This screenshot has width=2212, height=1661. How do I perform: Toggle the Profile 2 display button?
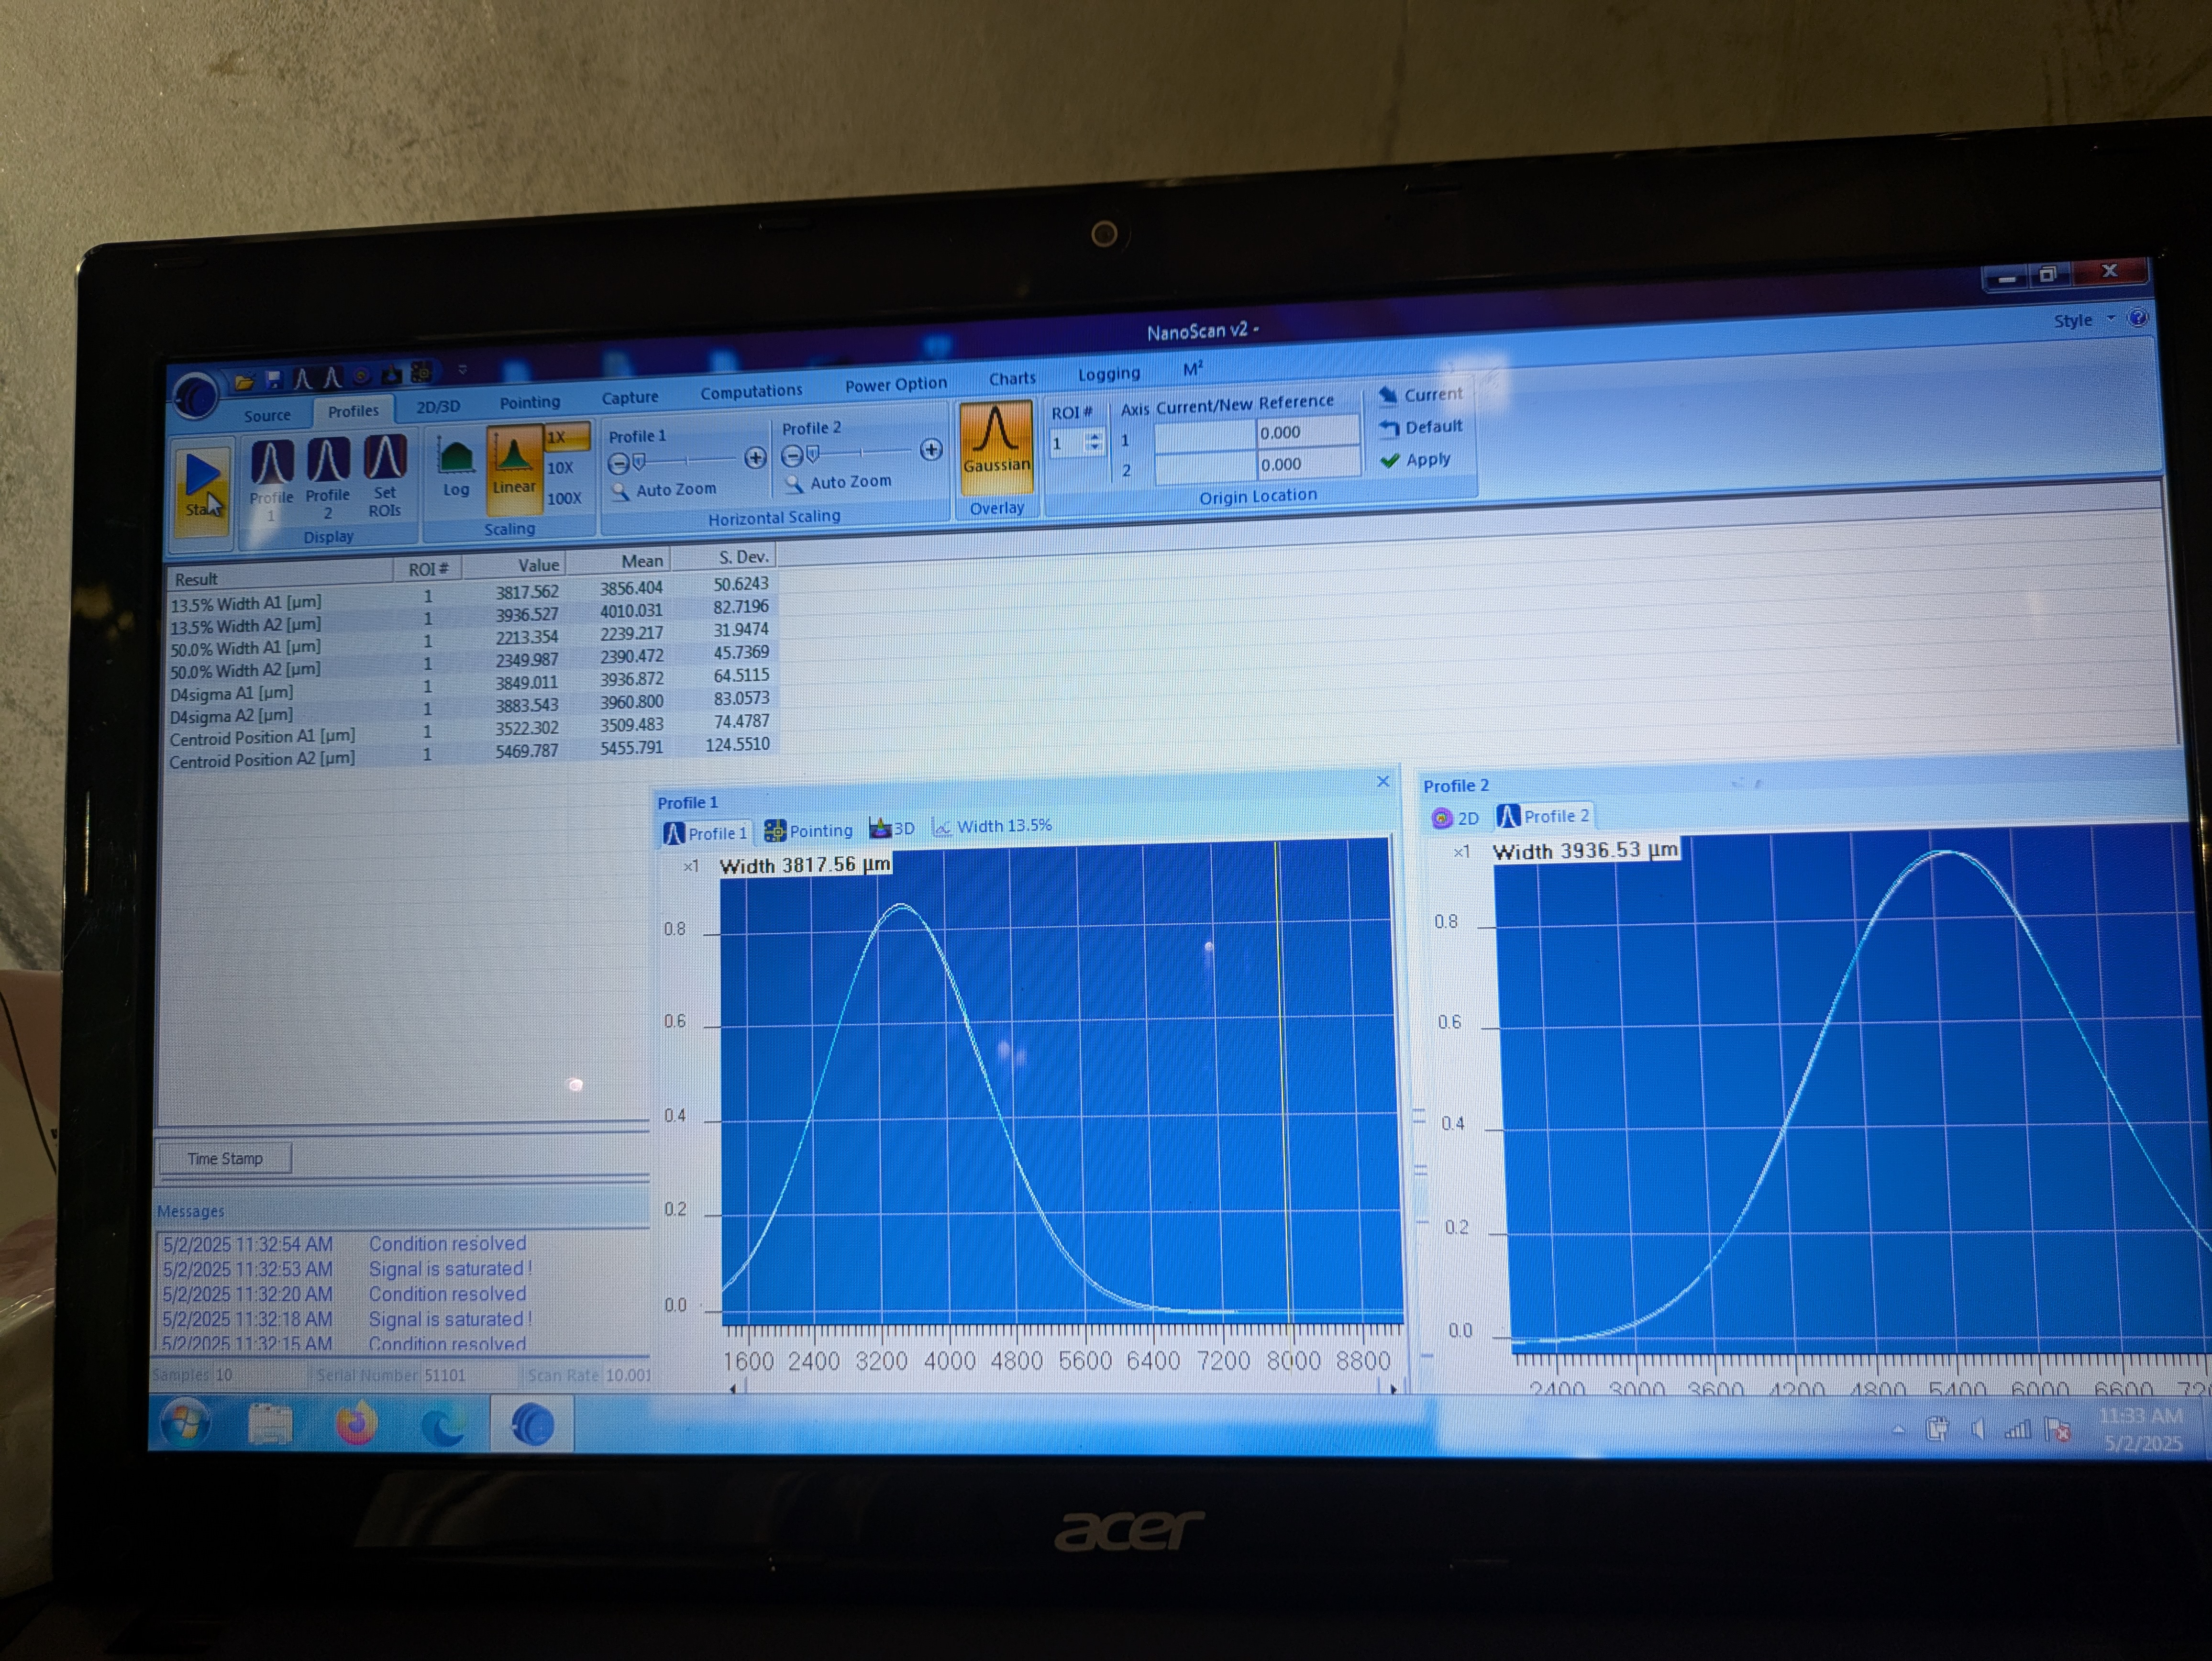[x=327, y=477]
